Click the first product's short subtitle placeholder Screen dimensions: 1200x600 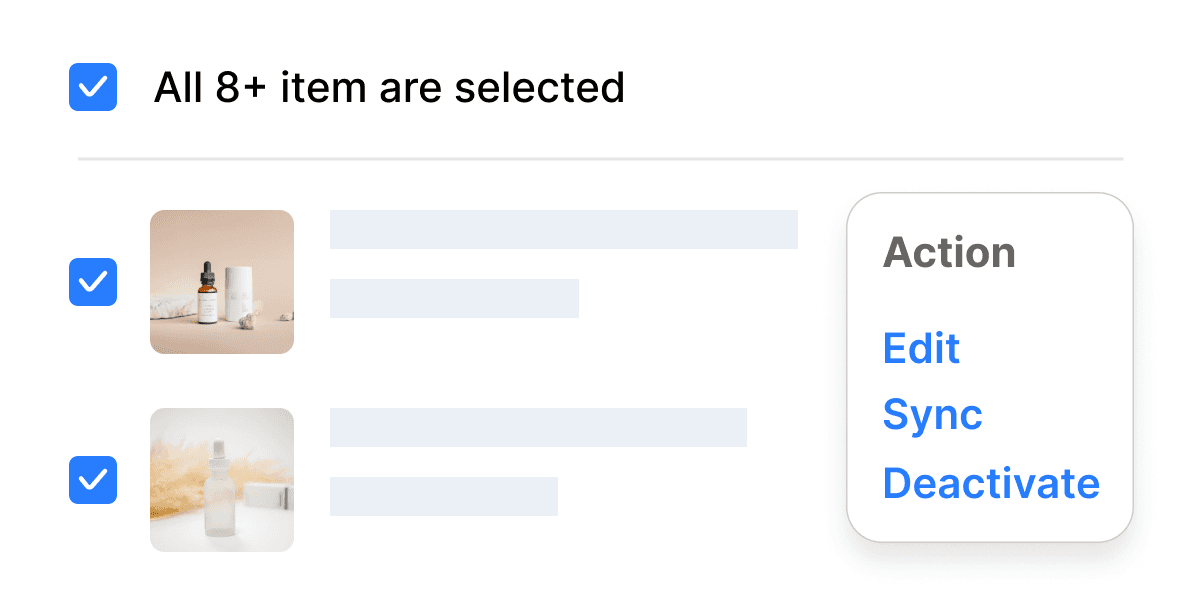tap(454, 298)
